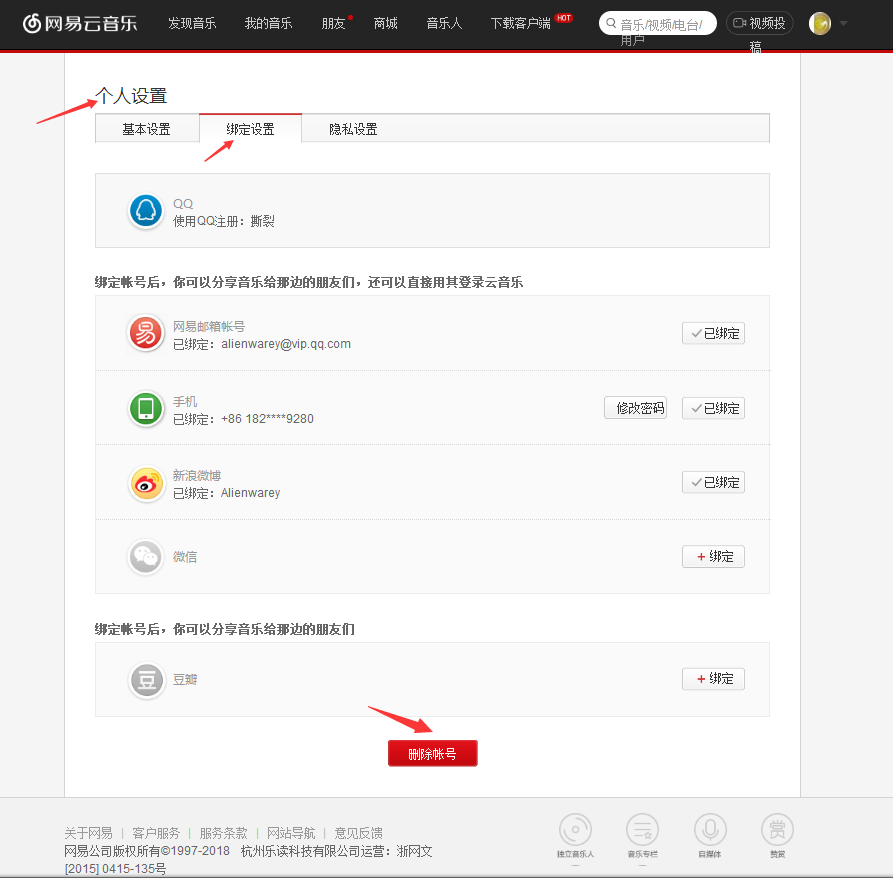Image resolution: width=893 pixels, height=878 pixels.
Task: Click 修改密码 next to the phone number
Action: [x=635, y=407]
